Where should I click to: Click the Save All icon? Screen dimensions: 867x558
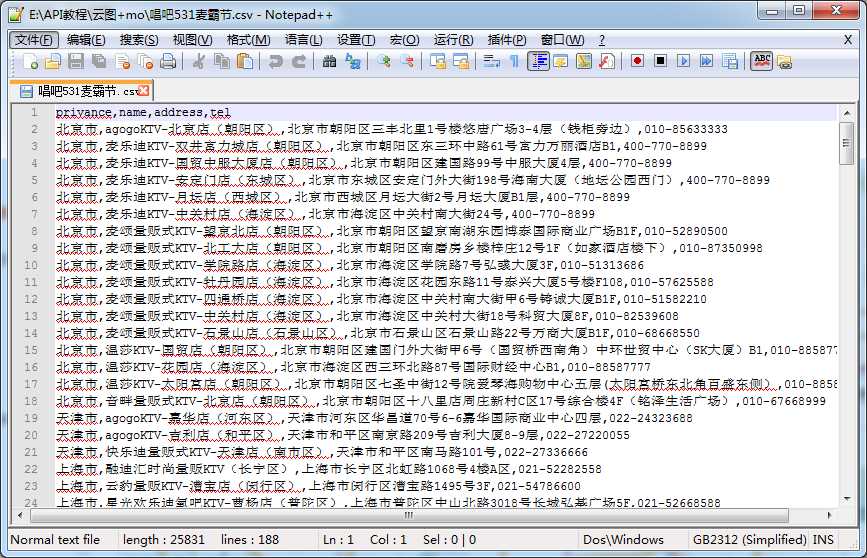[100, 61]
